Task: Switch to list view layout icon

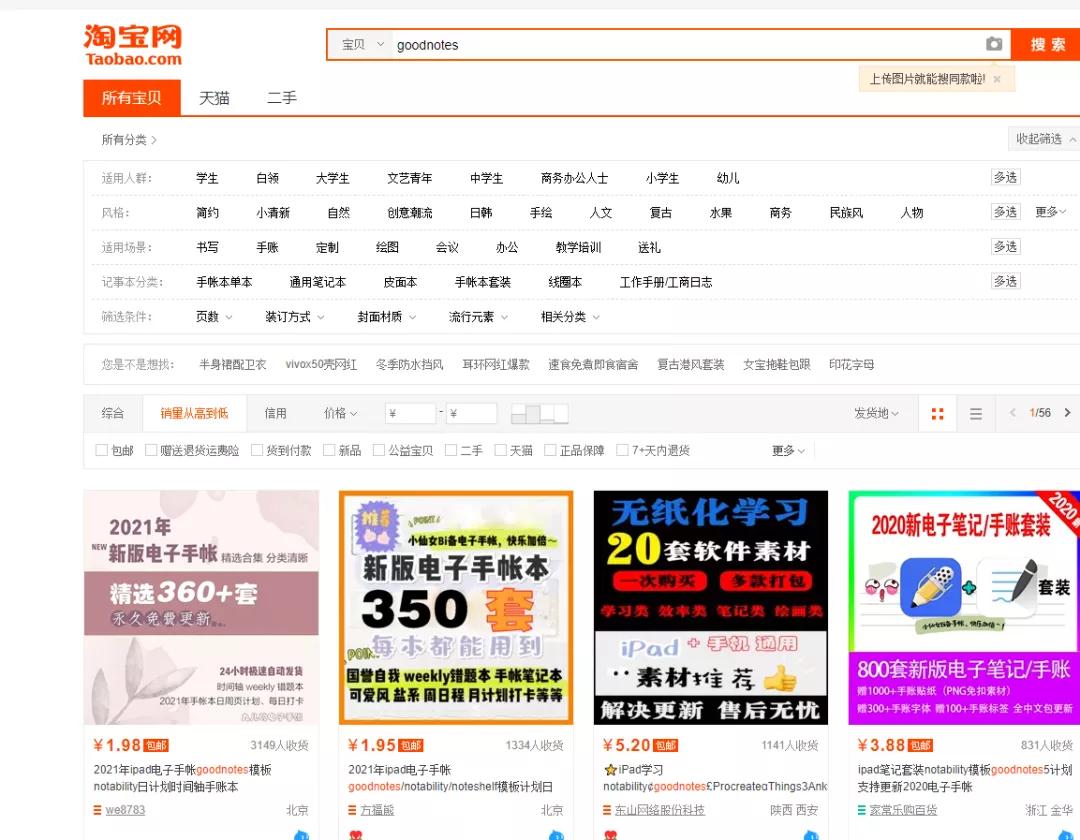Action: pos(975,414)
